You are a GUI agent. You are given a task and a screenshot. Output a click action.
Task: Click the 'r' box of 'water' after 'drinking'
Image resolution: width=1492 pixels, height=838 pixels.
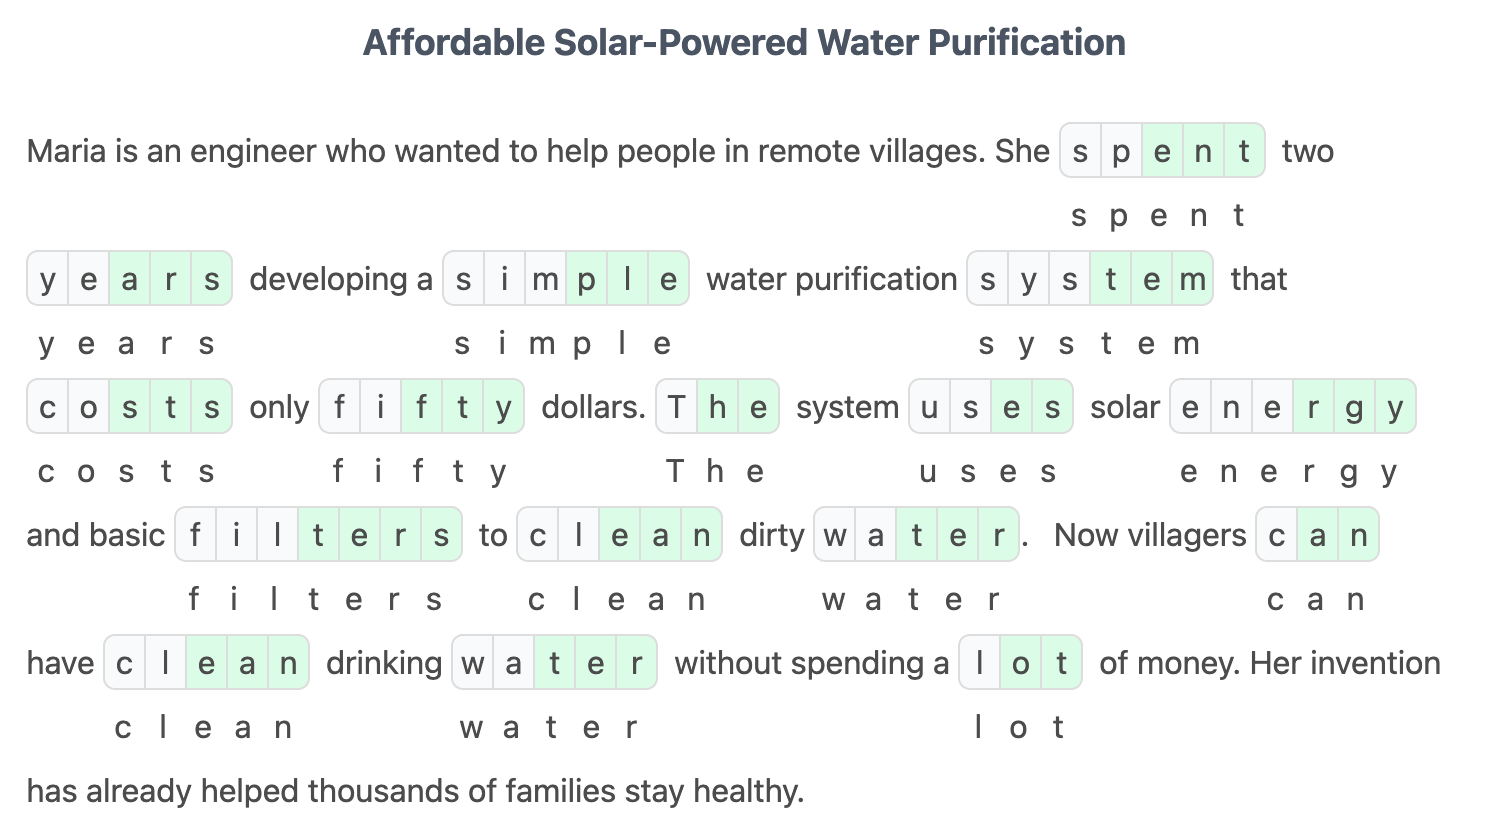point(636,663)
